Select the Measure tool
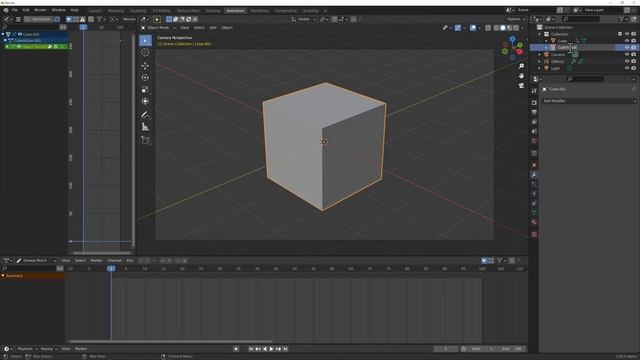The image size is (640, 360). [145, 127]
